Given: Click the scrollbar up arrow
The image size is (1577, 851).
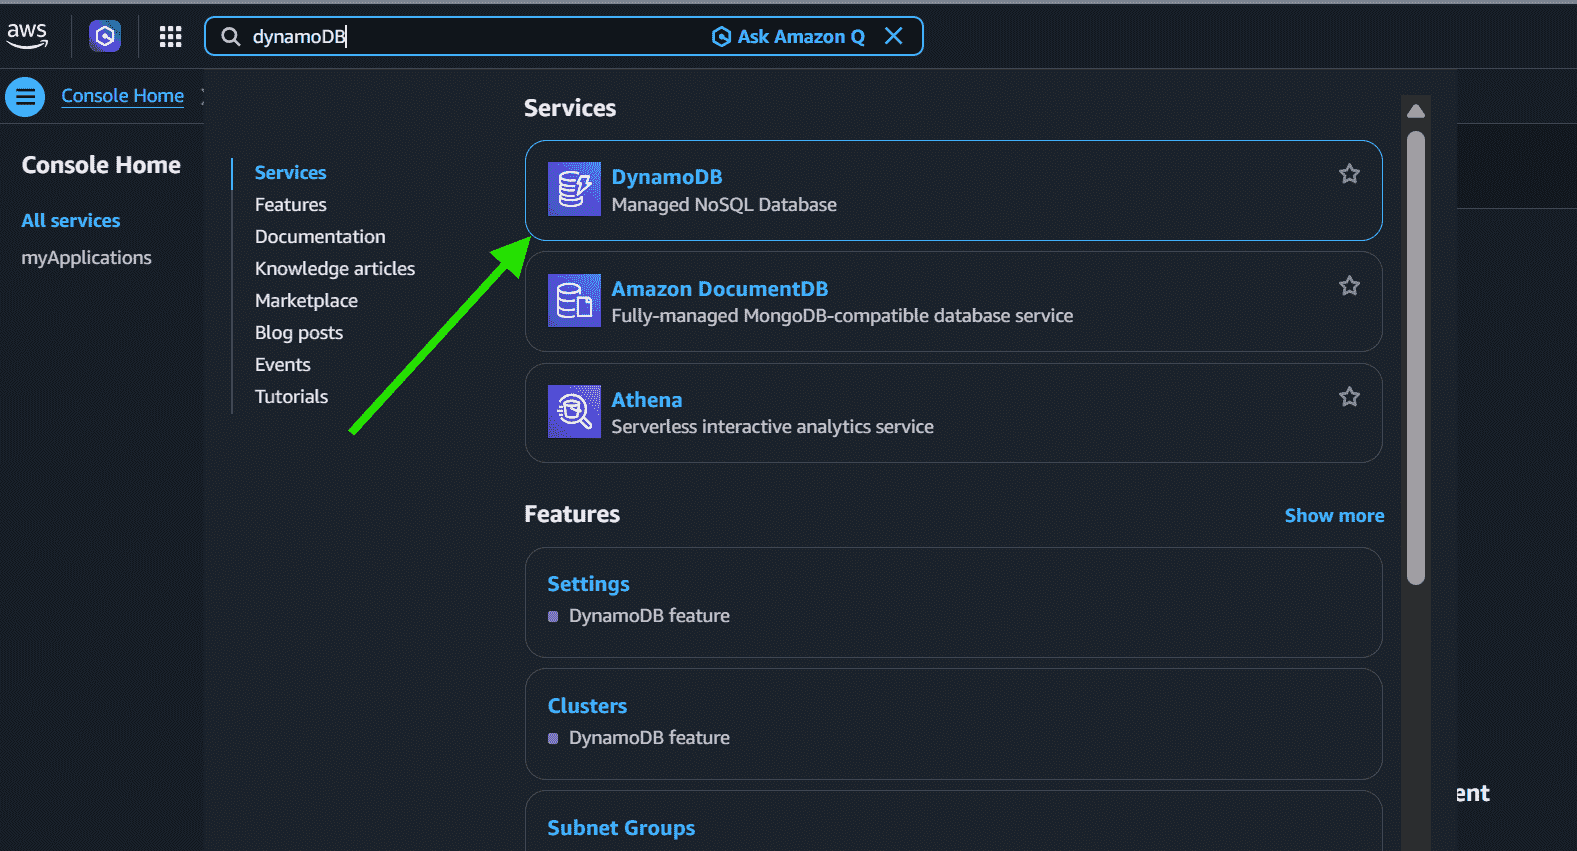Looking at the screenshot, I should coord(1415,110).
